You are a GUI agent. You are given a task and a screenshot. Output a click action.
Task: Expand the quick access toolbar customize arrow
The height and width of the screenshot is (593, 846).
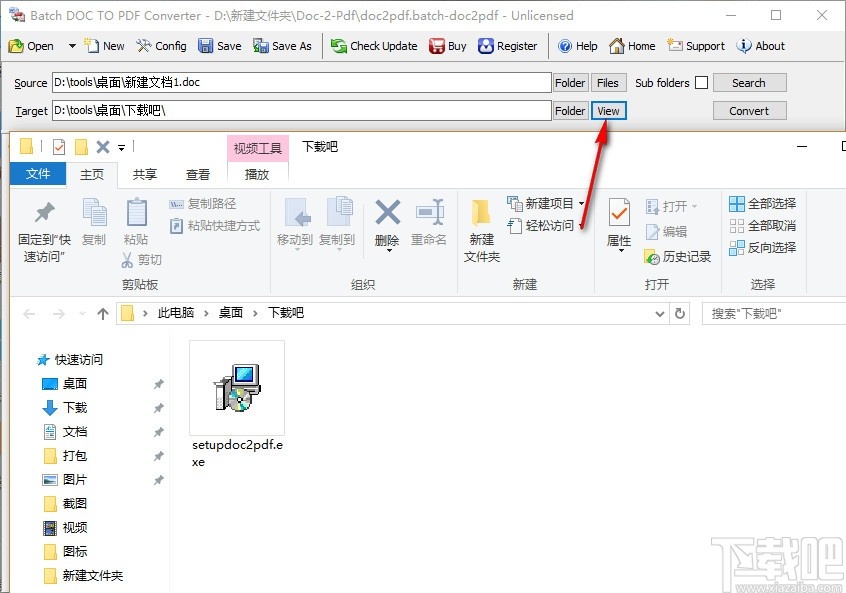pos(121,147)
